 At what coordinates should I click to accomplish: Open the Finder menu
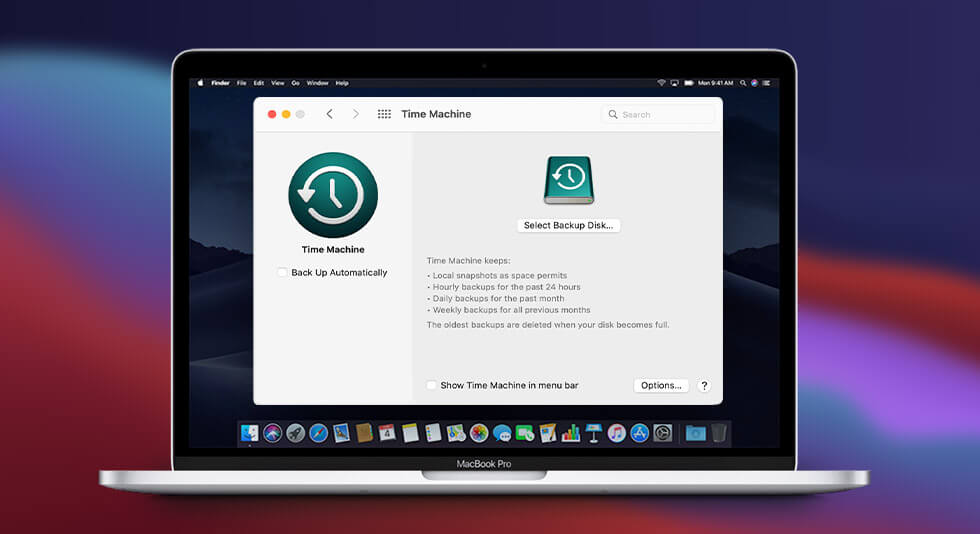click(x=220, y=83)
